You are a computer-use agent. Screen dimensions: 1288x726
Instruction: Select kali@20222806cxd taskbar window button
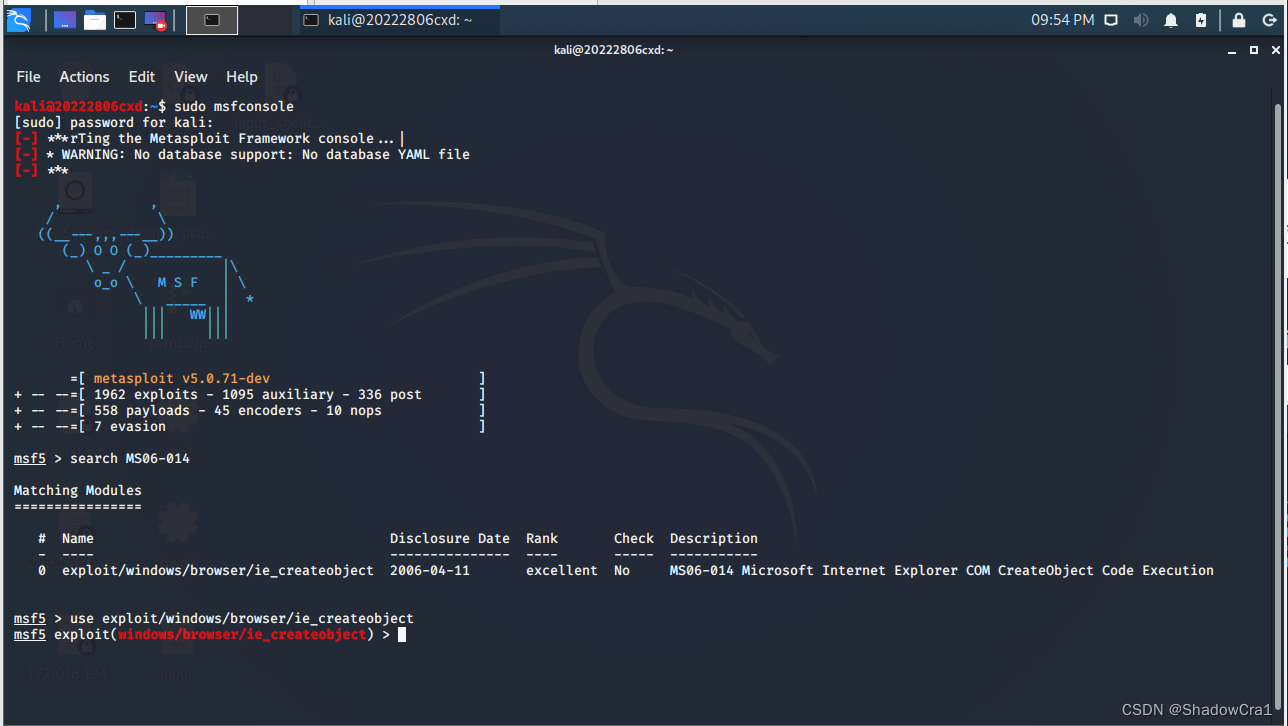pyautogui.click(x=400, y=20)
